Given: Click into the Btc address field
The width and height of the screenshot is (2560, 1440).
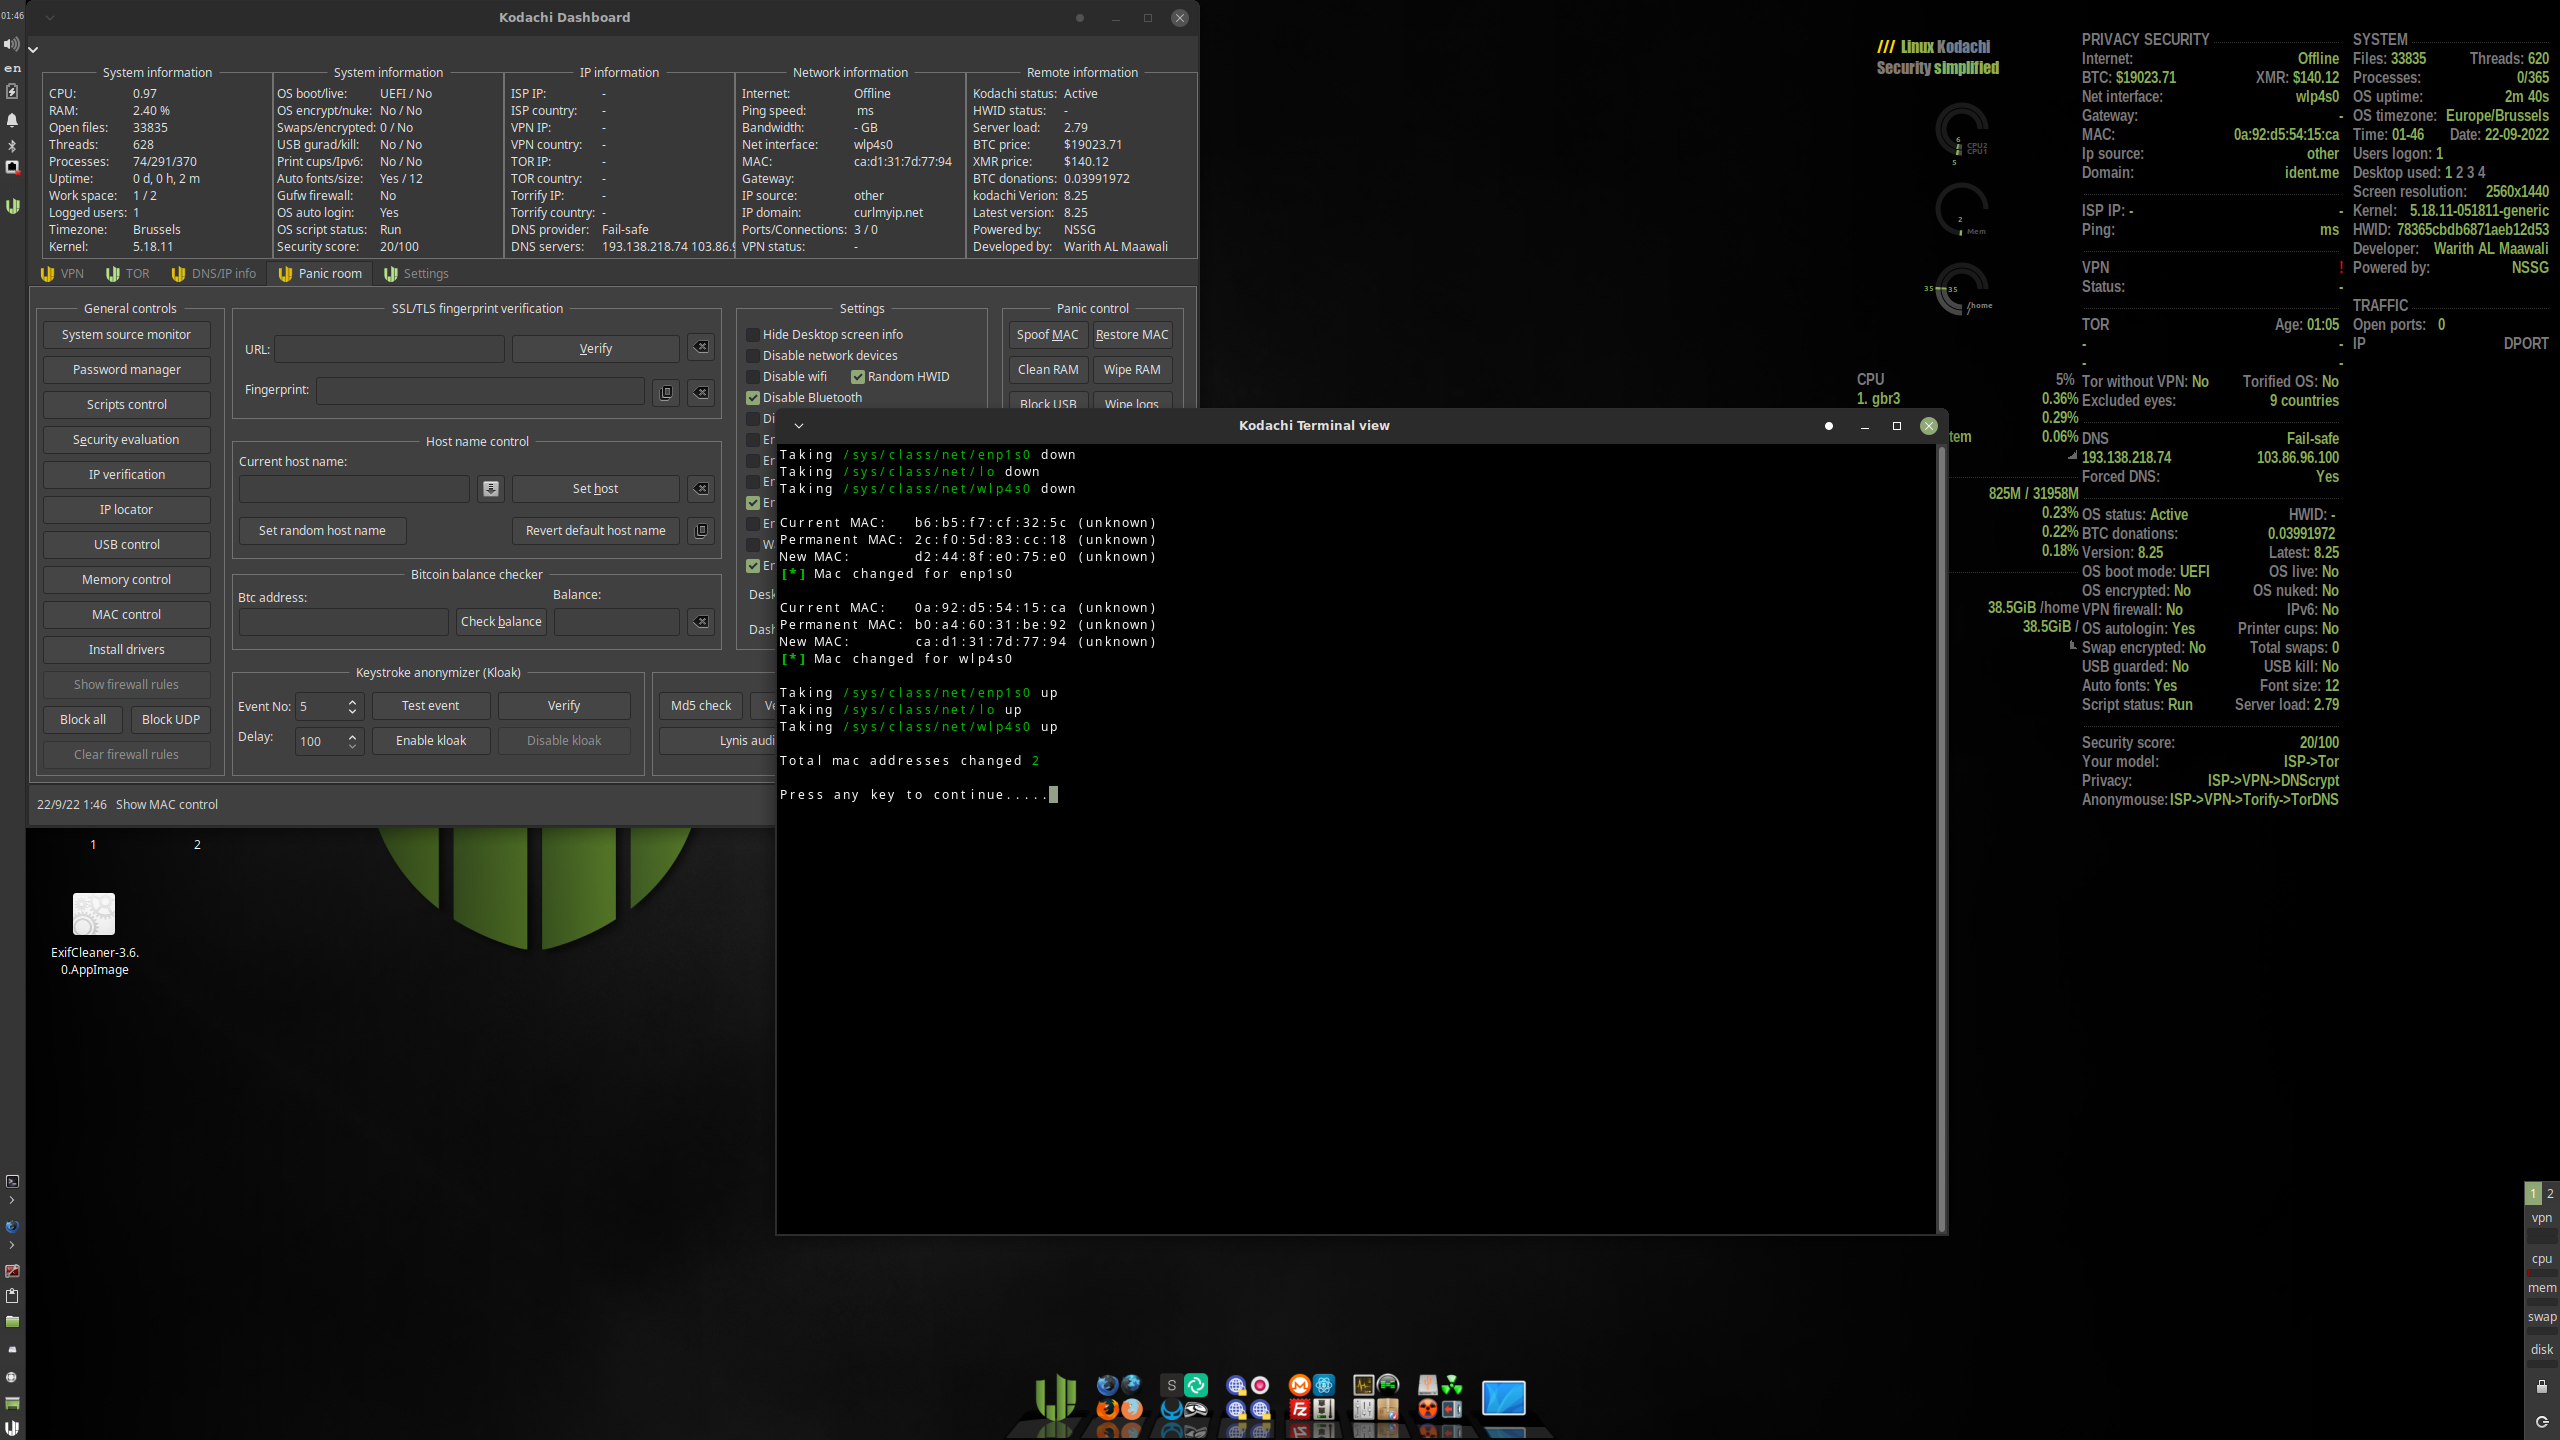Looking at the screenshot, I should click(x=343, y=622).
